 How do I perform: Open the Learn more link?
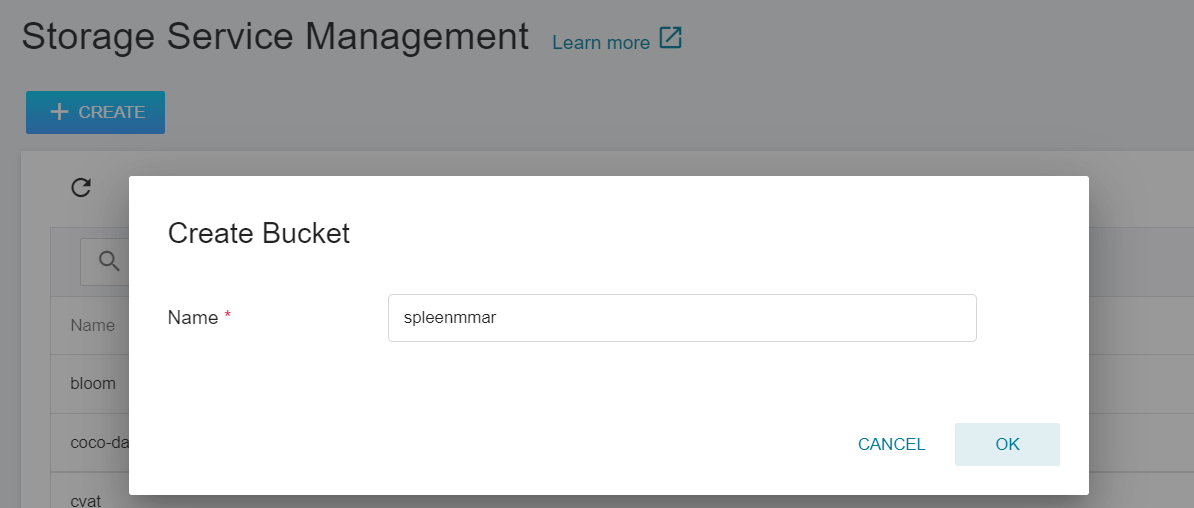click(x=601, y=42)
